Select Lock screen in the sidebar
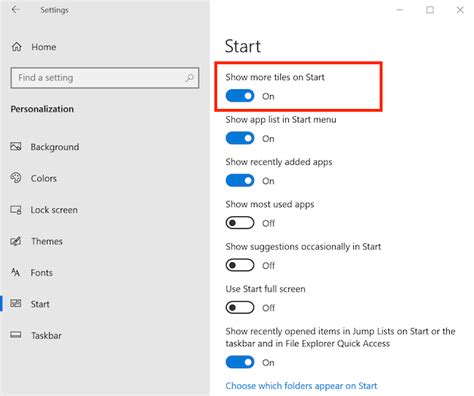 54,210
